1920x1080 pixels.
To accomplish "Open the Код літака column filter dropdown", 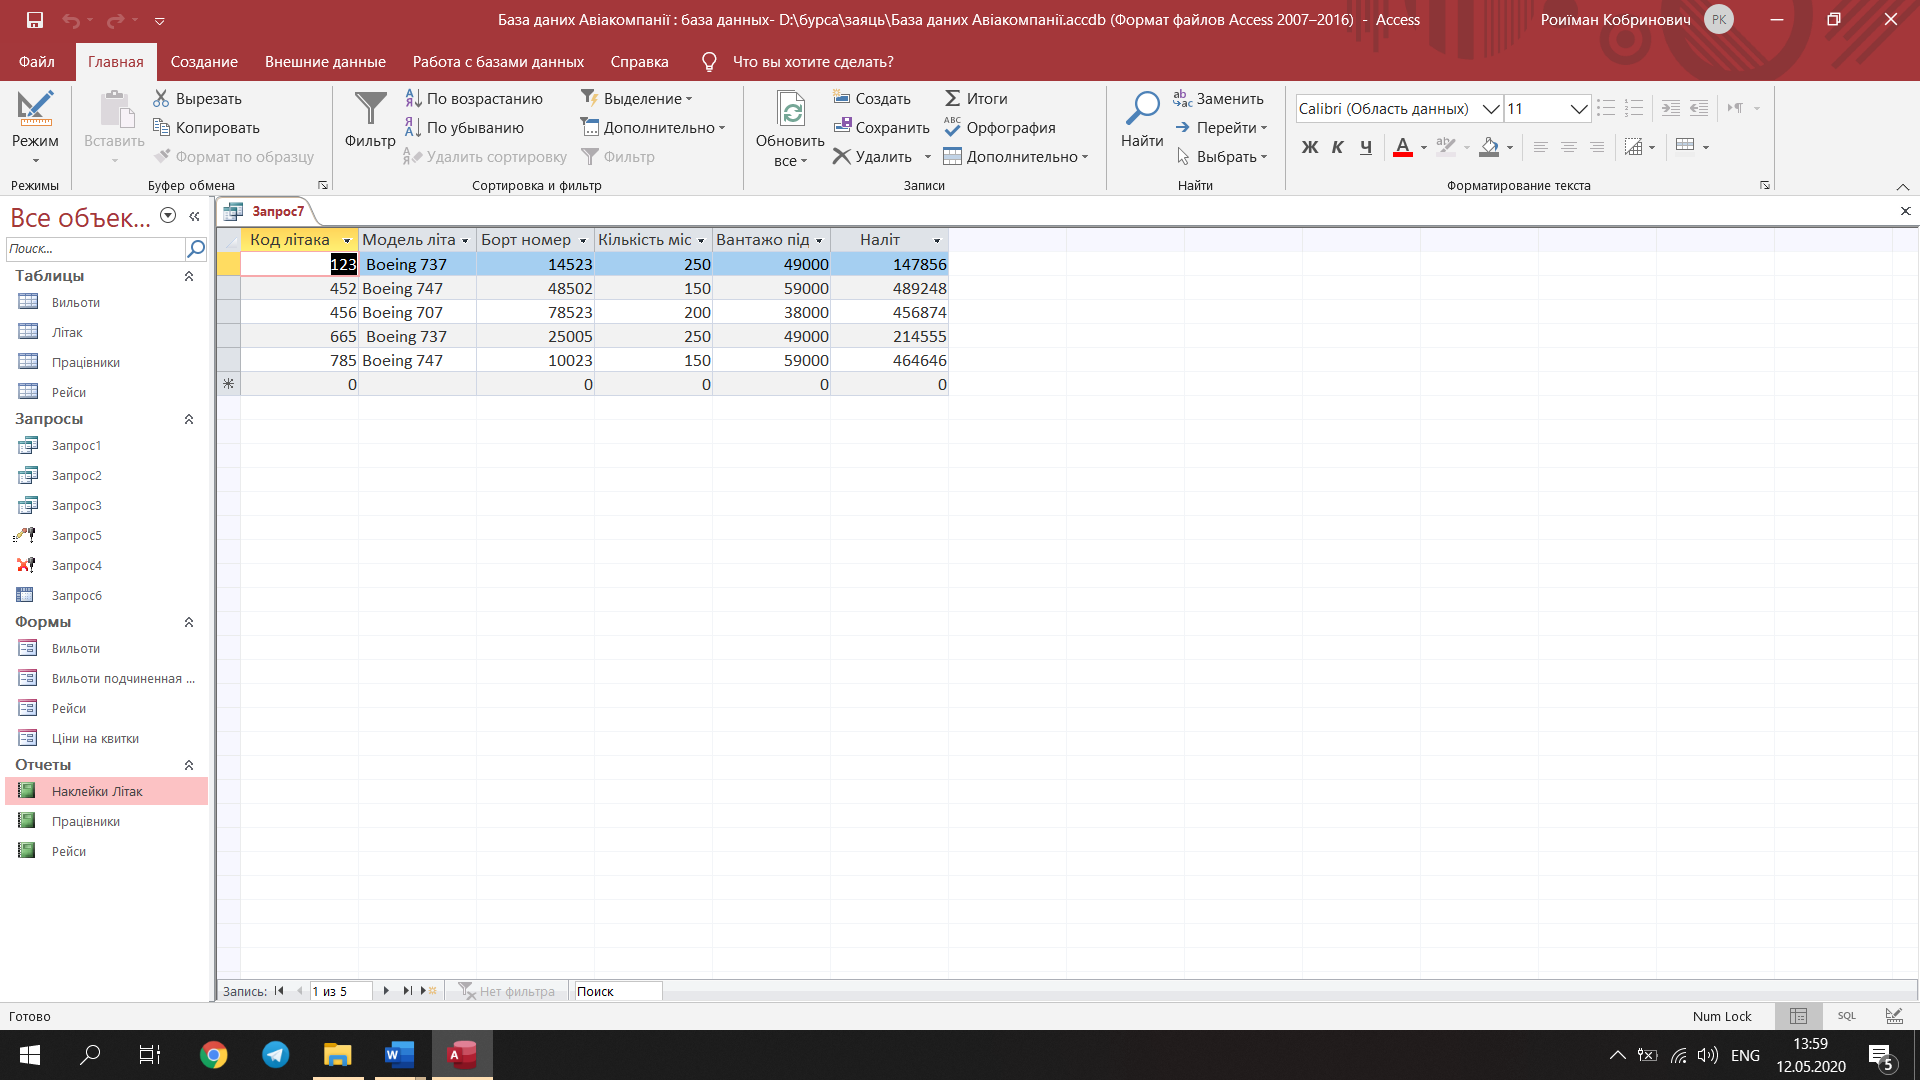I will pyautogui.click(x=347, y=240).
